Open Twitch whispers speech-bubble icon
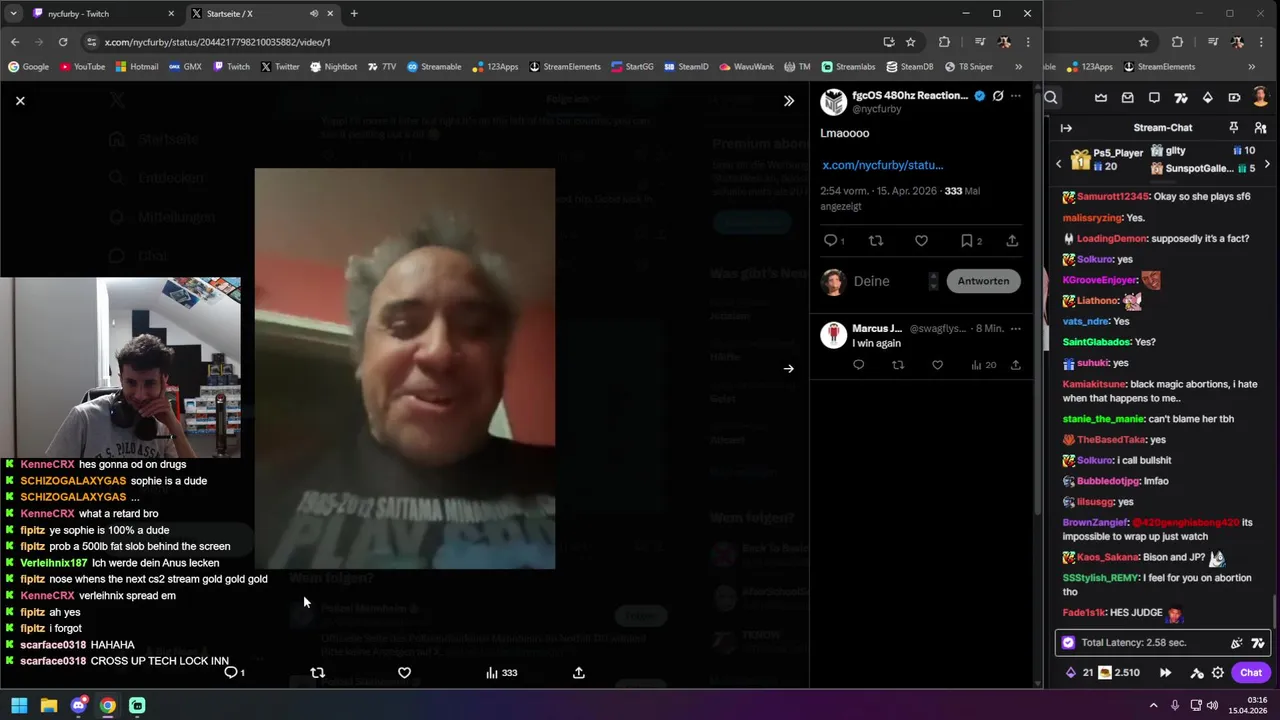The image size is (1280, 720). tap(1154, 98)
